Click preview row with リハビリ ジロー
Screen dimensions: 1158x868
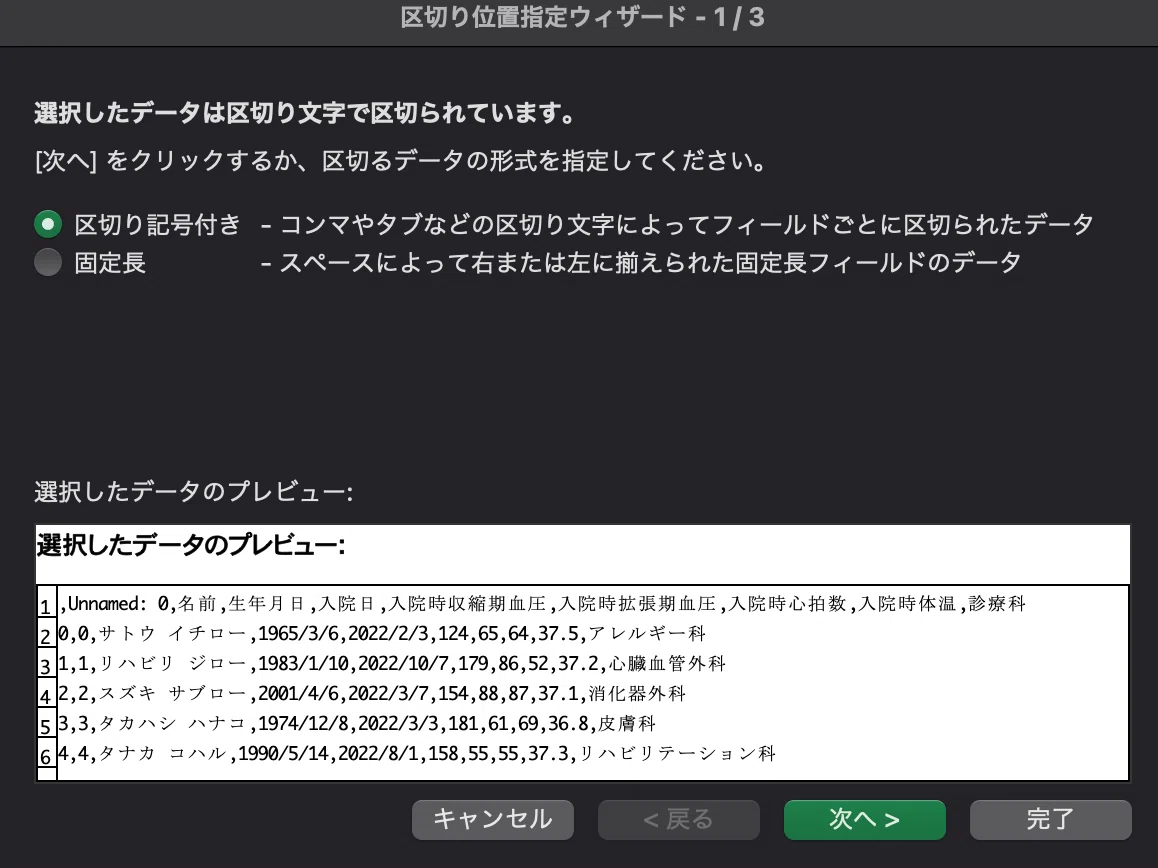point(392,664)
